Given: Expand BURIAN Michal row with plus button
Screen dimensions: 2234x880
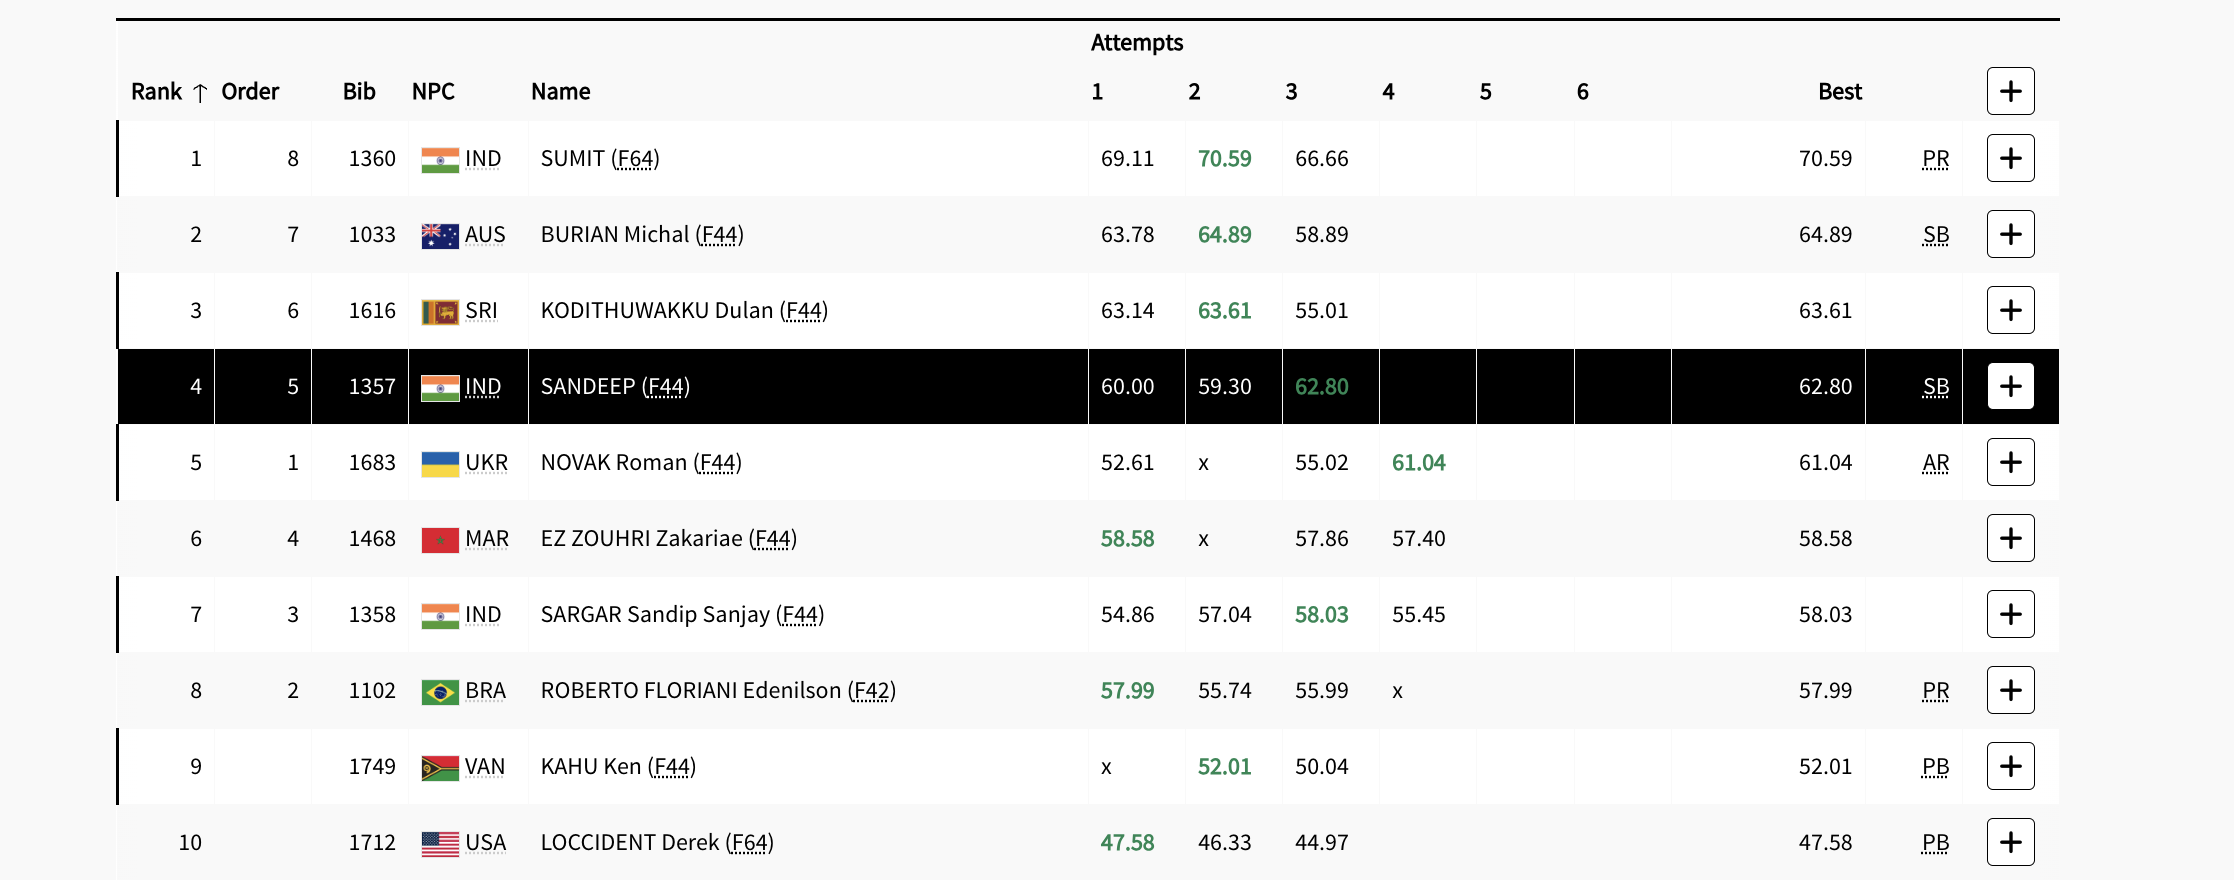Looking at the screenshot, I should 2010,234.
